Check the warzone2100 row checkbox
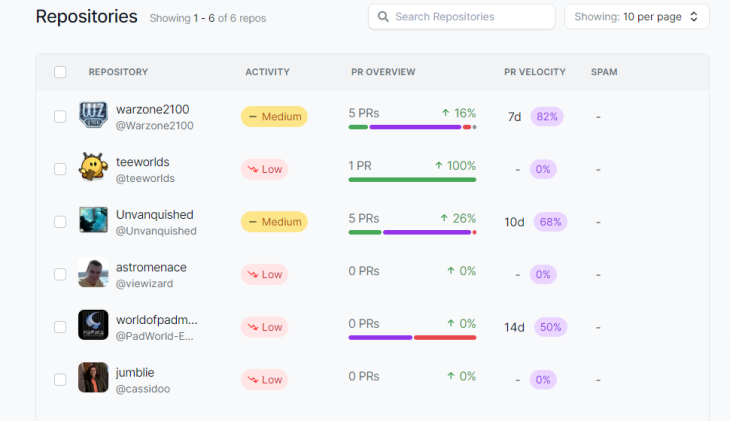 [60, 117]
